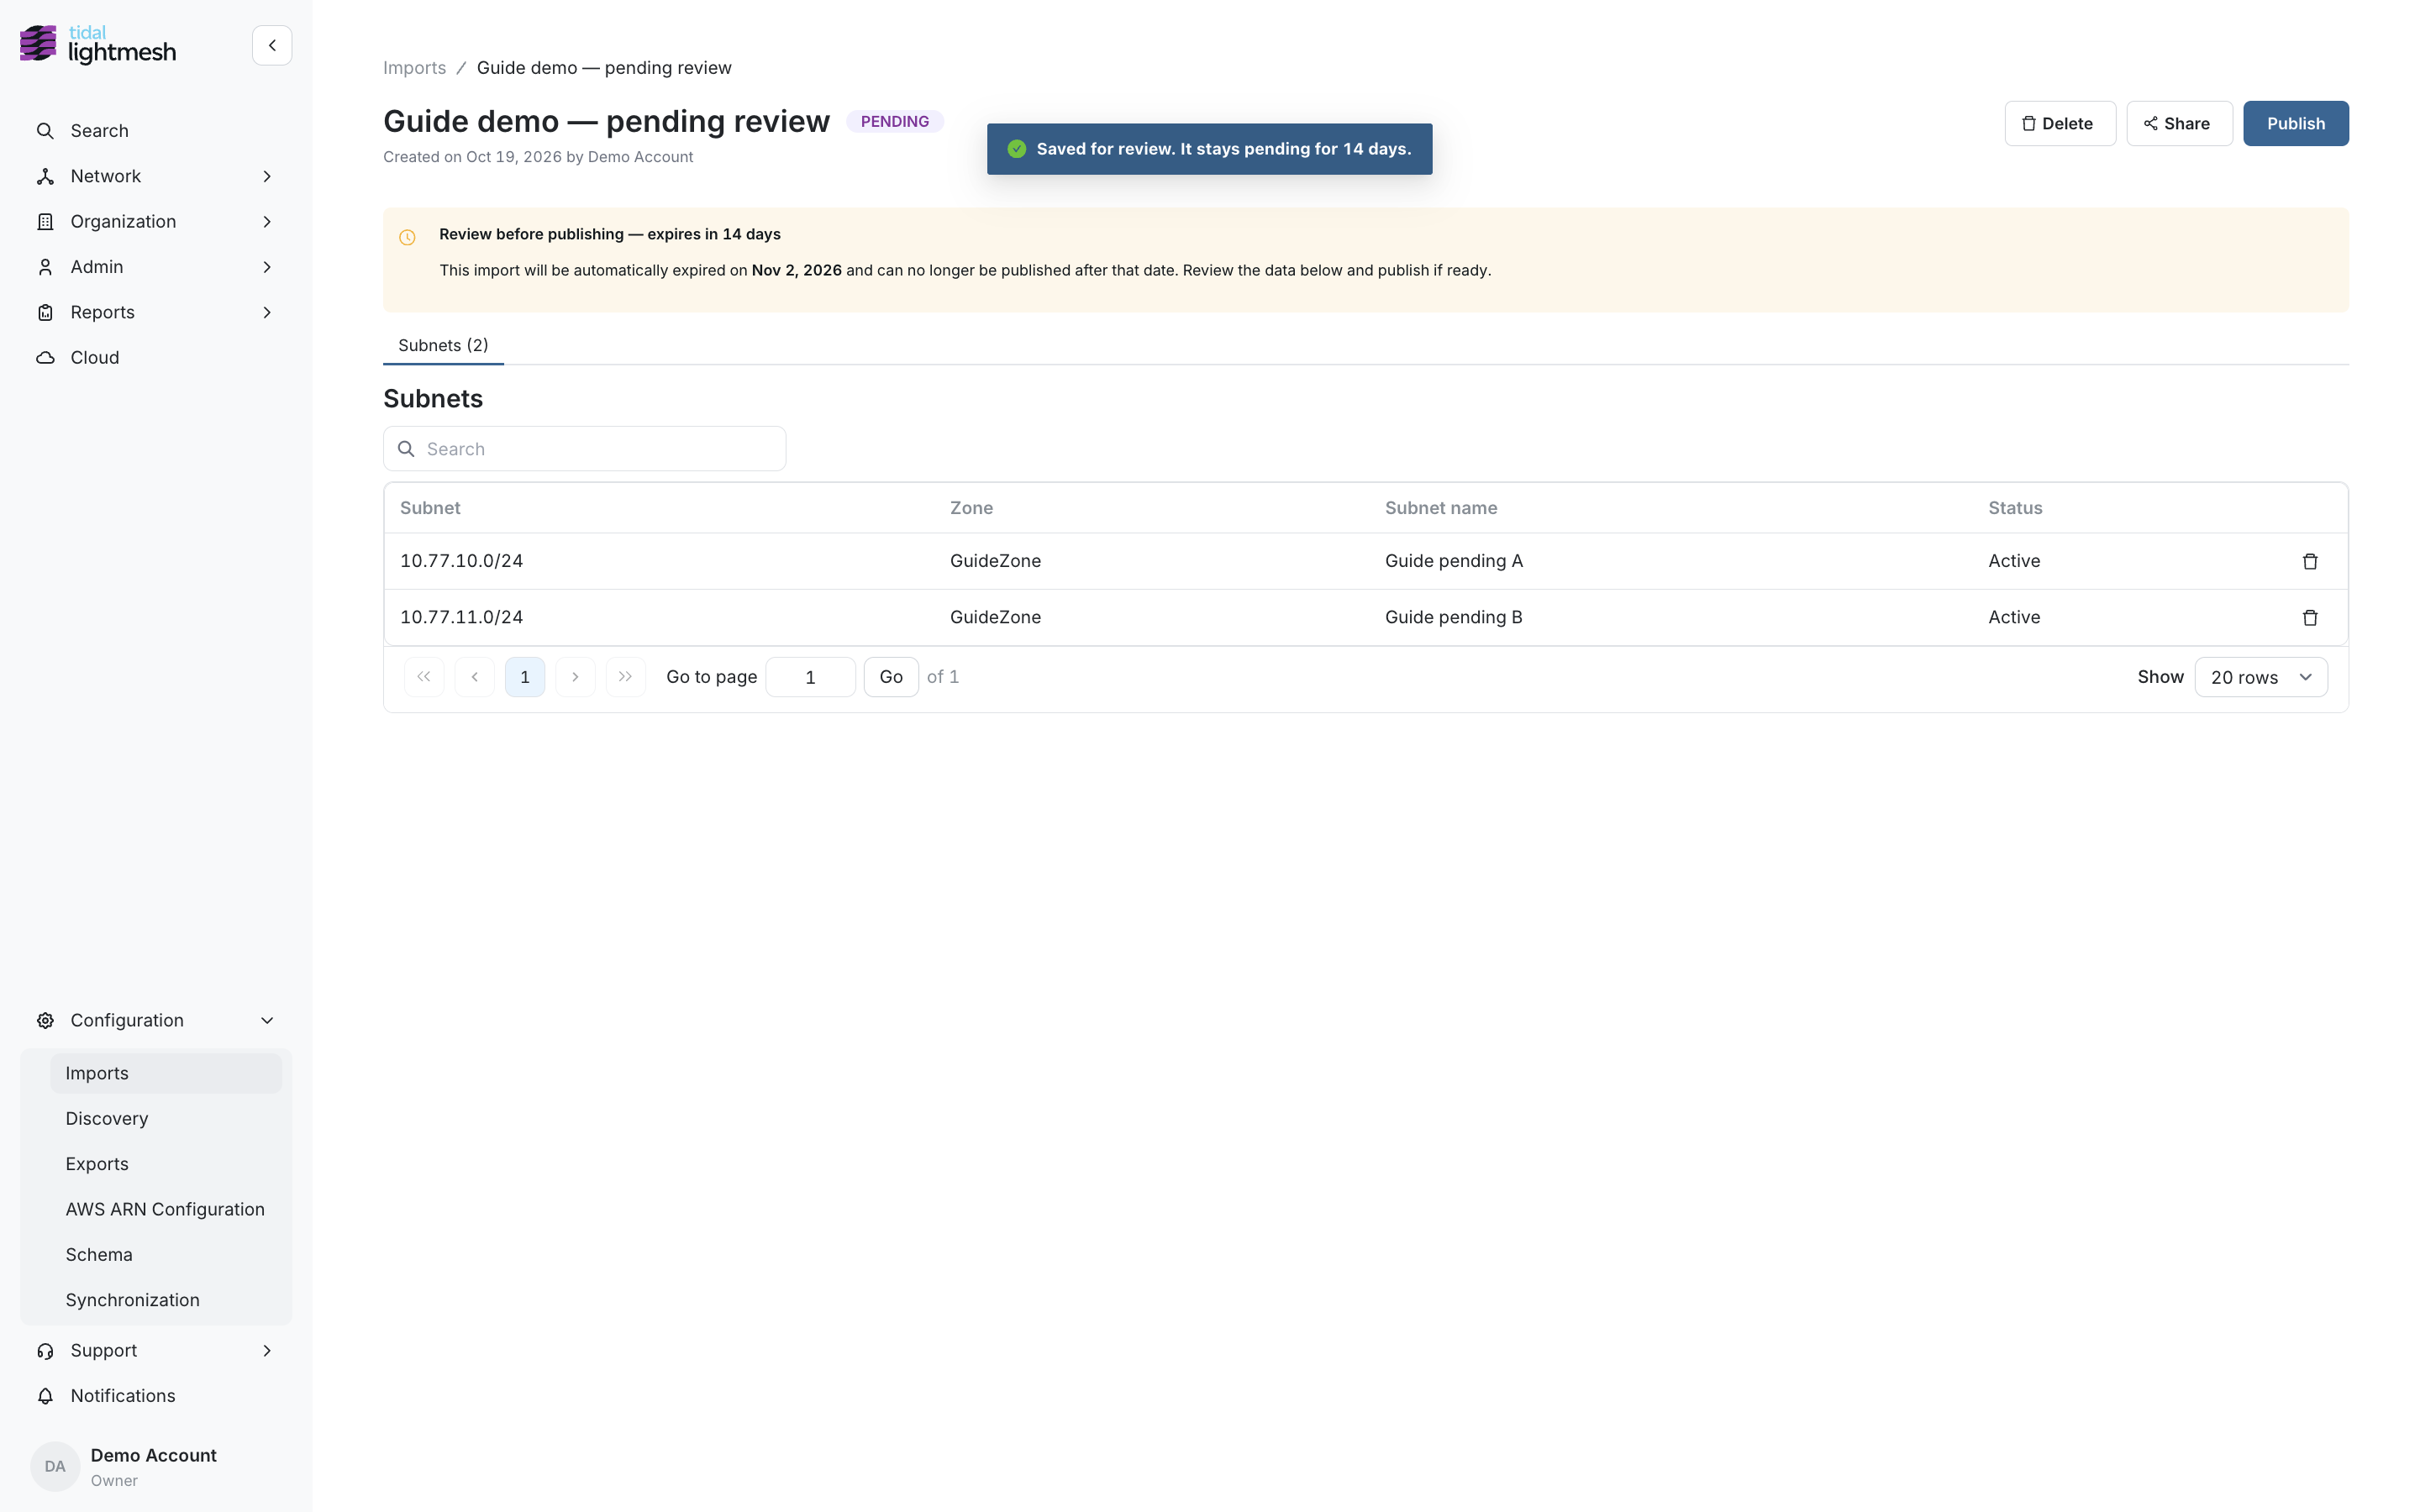The height and width of the screenshot is (1512, 2420).
Task: Click the Go to page number field
Action: click(x=810, y=677)
